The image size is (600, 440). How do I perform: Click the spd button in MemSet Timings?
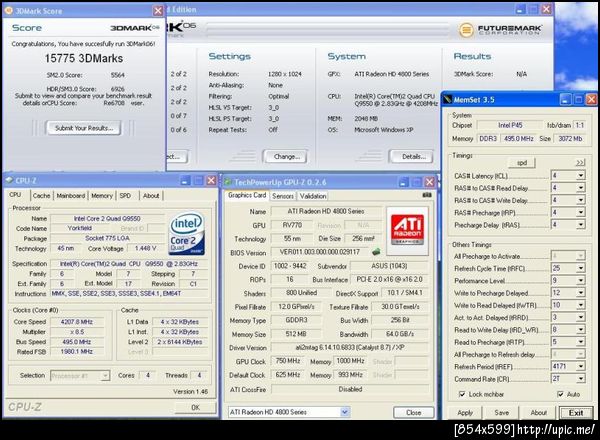click(x=522, y=163)
